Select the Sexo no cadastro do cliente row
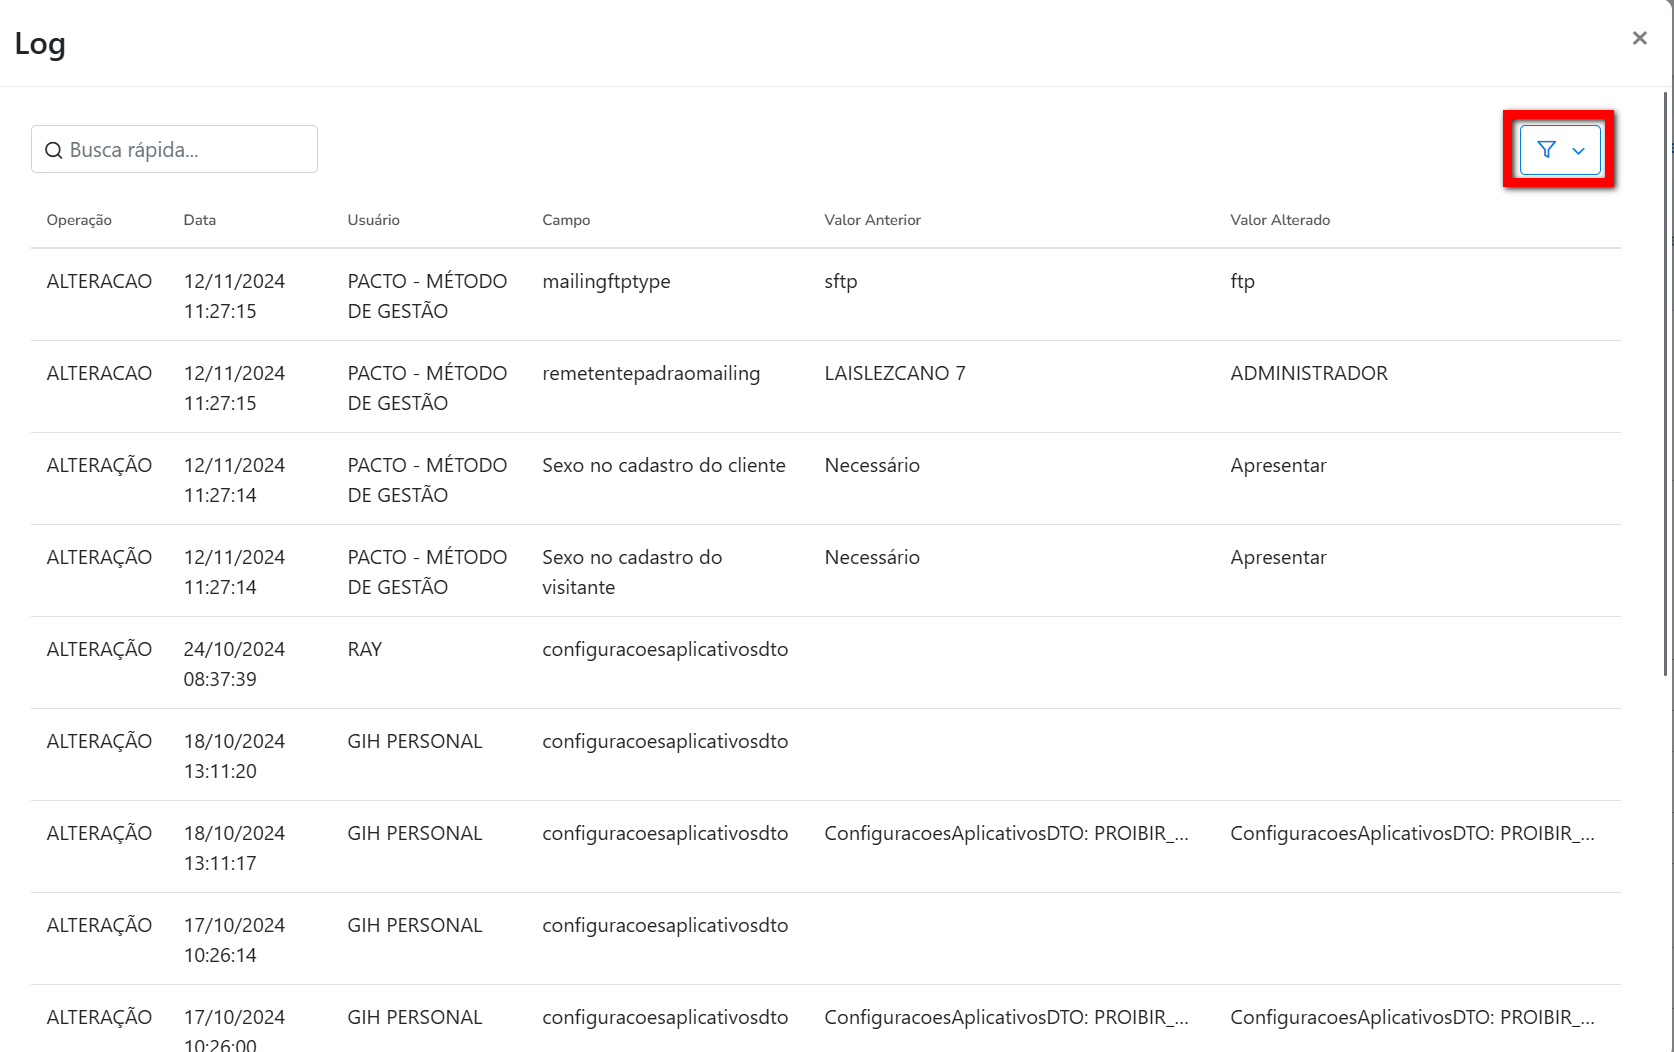The image size is (1674, 1052). (x=663, y=466)
